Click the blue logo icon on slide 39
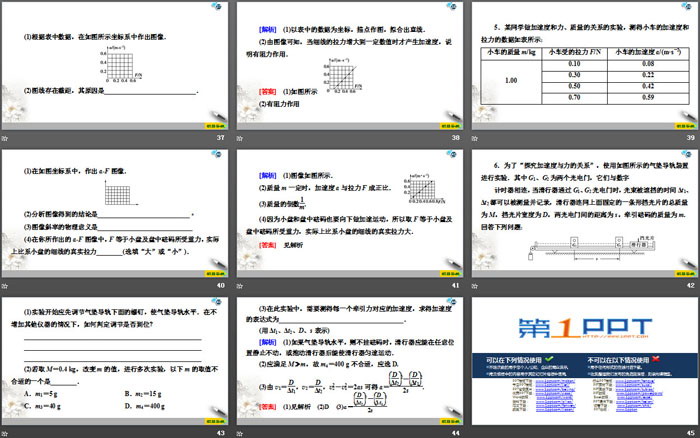The height and width of the screenshot is (438, 700). pos(687,6)
